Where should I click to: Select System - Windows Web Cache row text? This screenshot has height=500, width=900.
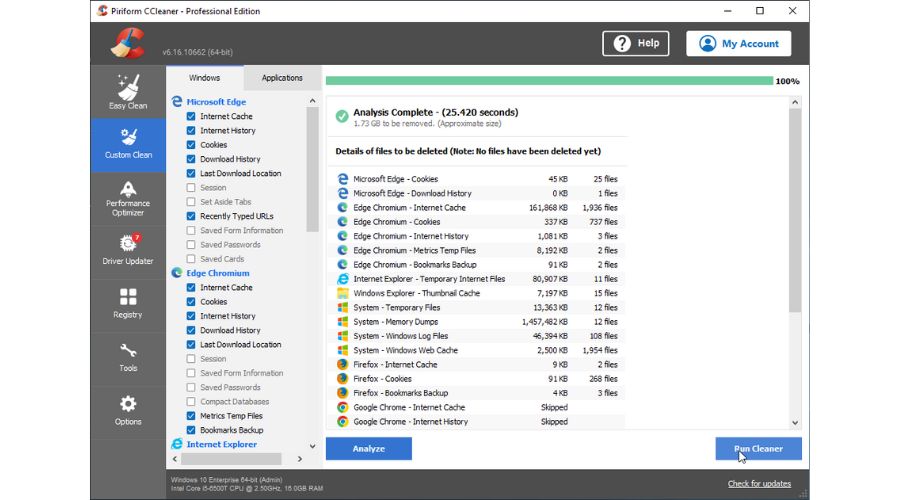click(x=405, y=350)
